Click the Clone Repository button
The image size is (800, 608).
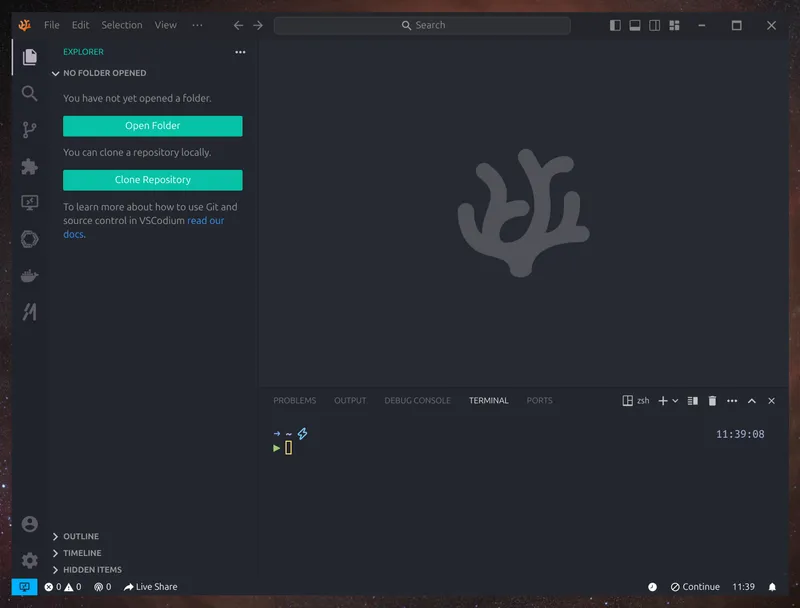[153, 180]
